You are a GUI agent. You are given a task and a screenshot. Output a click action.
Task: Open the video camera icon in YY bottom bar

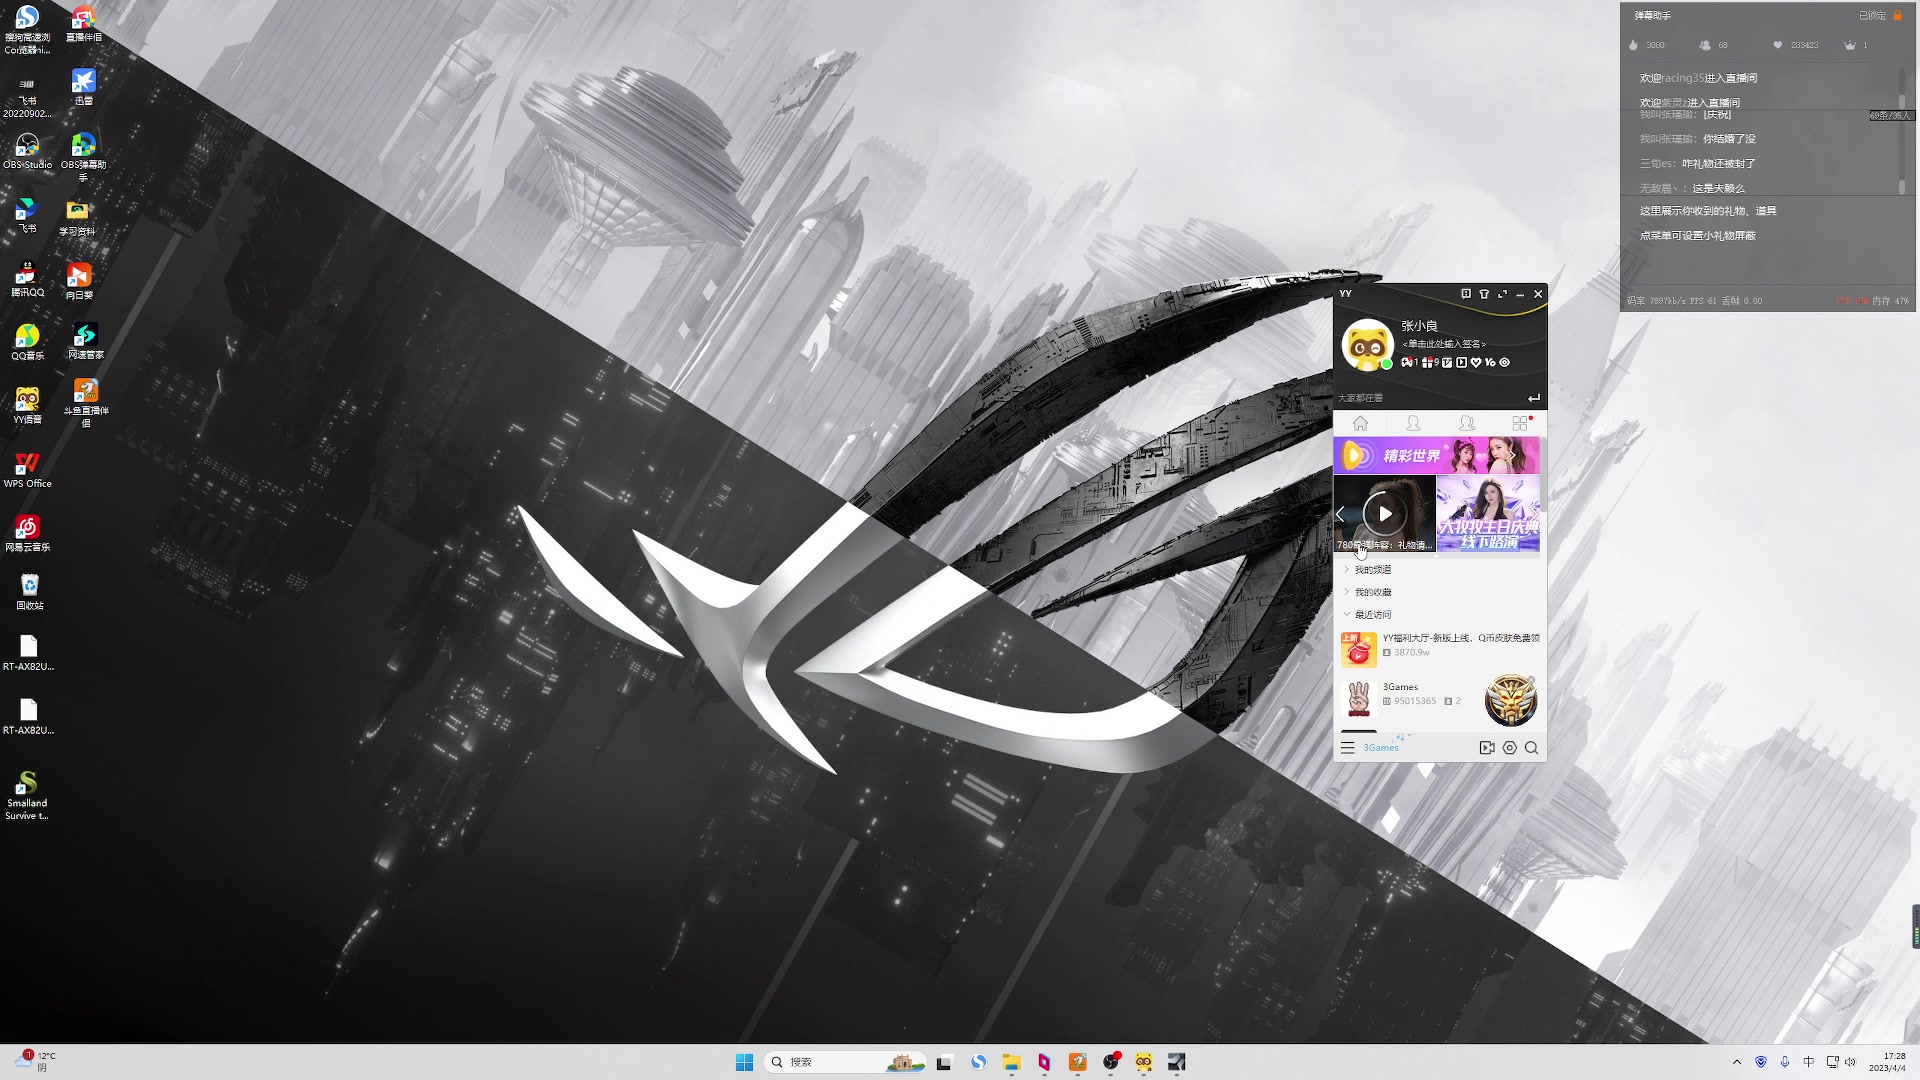pyautogui.click(x=1487, y=748)
